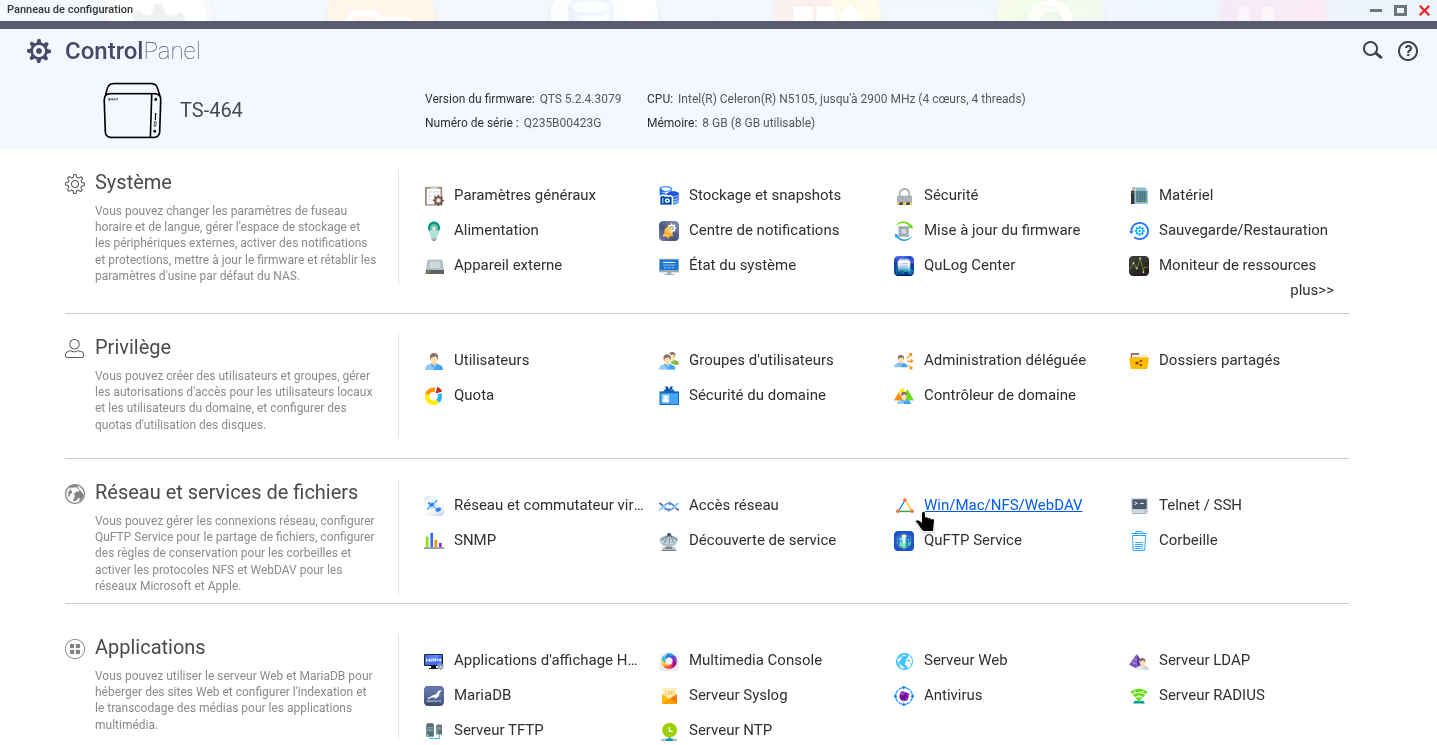Click the MariaDB icon
The height and width of the screenshot is (745, 1437).
click(434, 695)
